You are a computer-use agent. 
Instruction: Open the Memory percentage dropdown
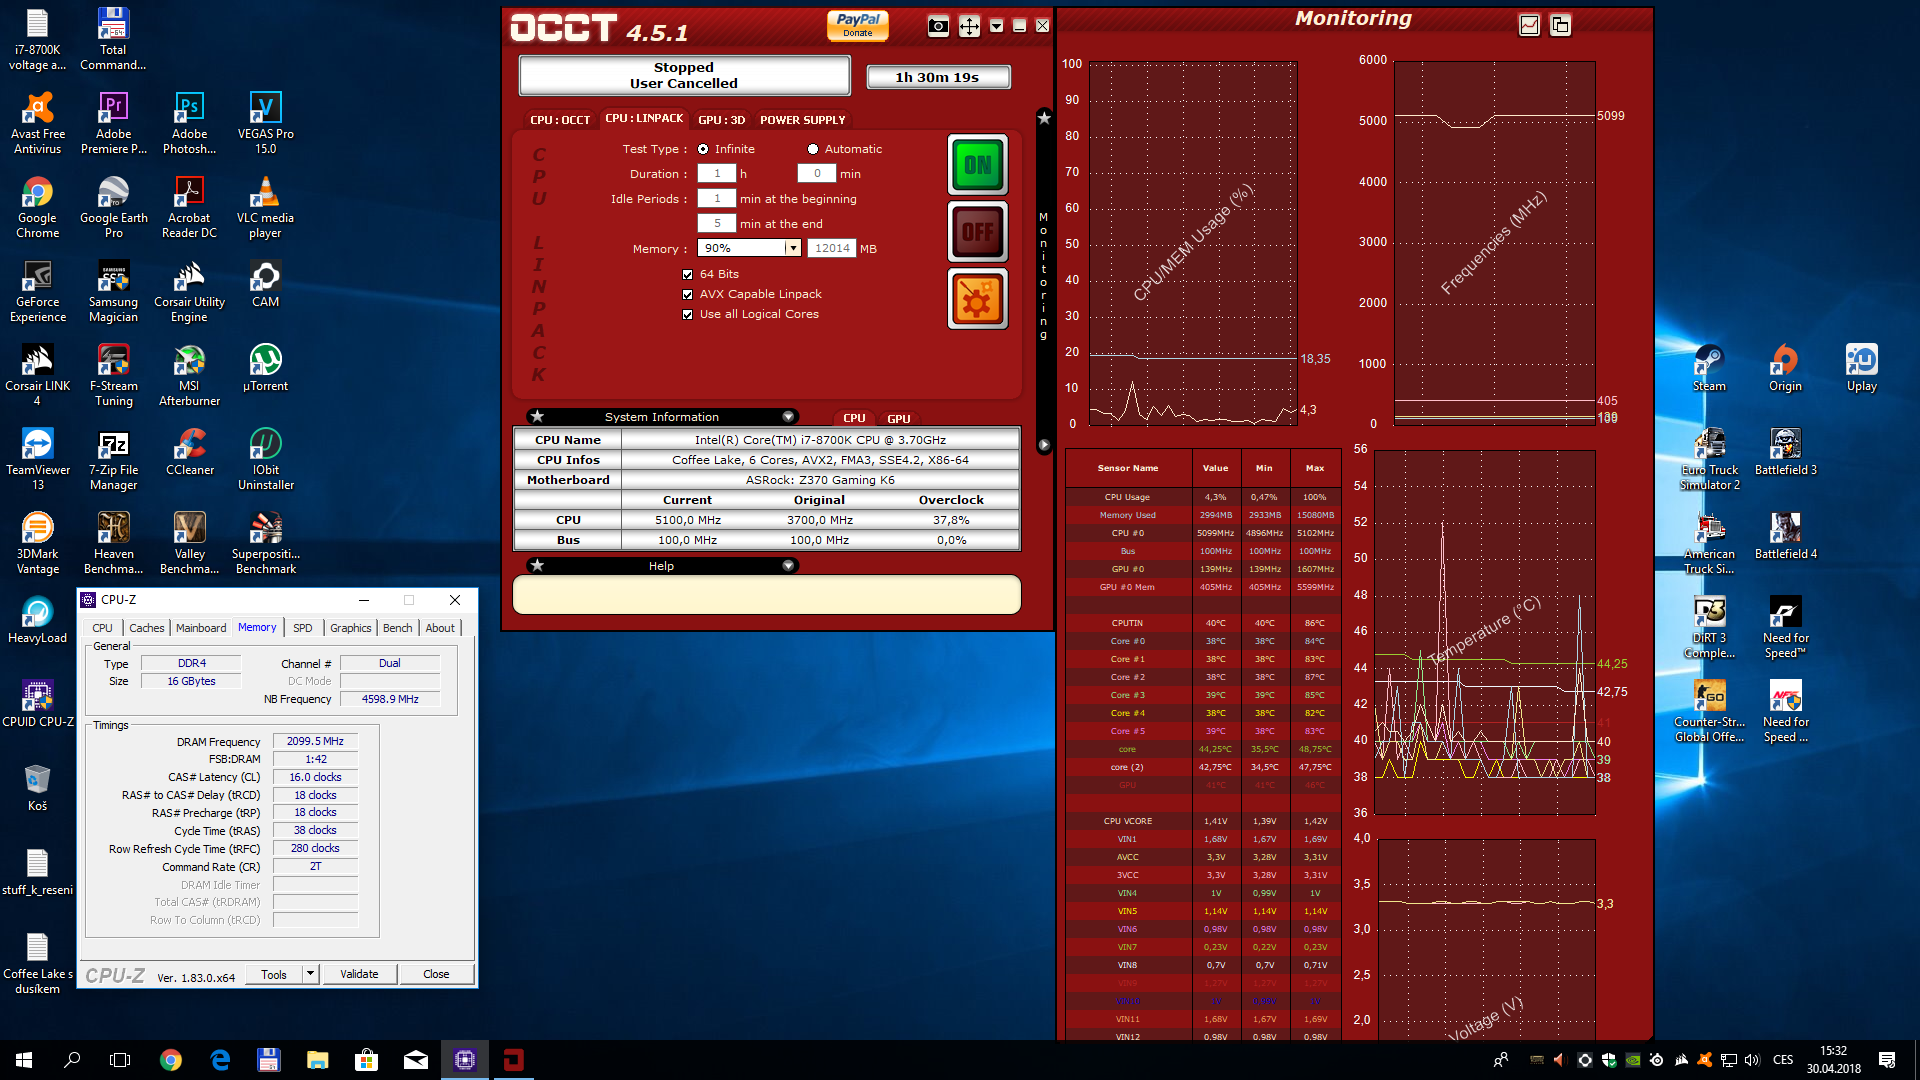point(793,248)
